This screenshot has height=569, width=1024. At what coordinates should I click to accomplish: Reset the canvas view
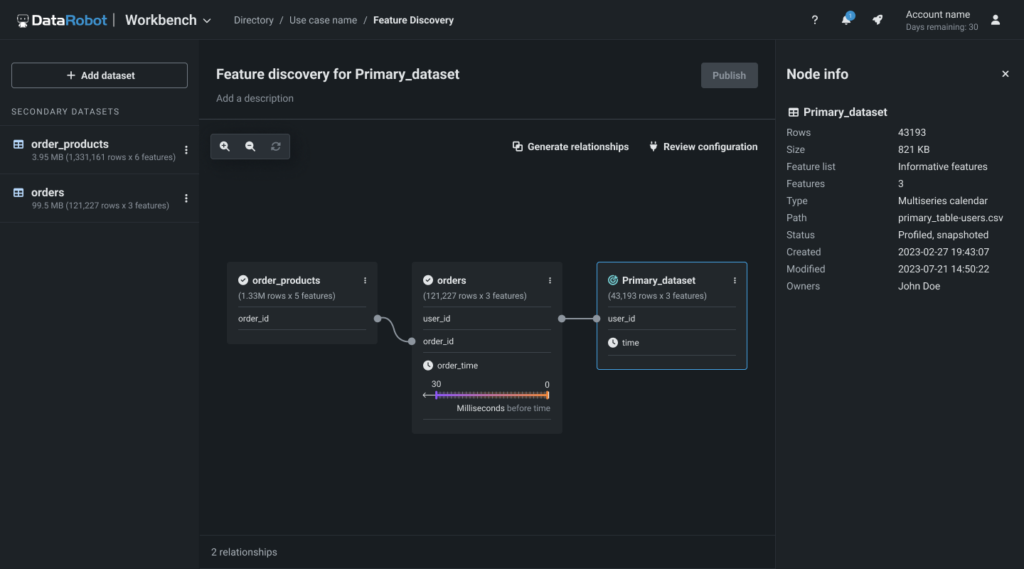[x=276, y=146]
